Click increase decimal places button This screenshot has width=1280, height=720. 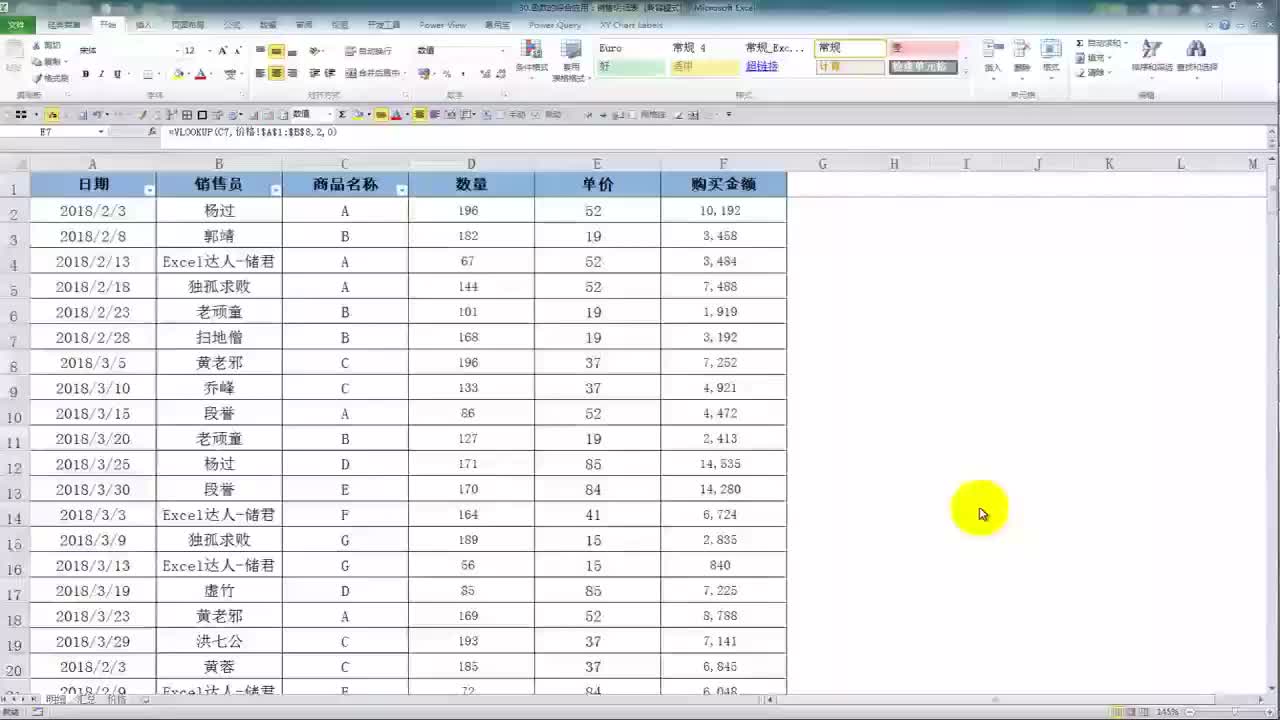(485, 74)
